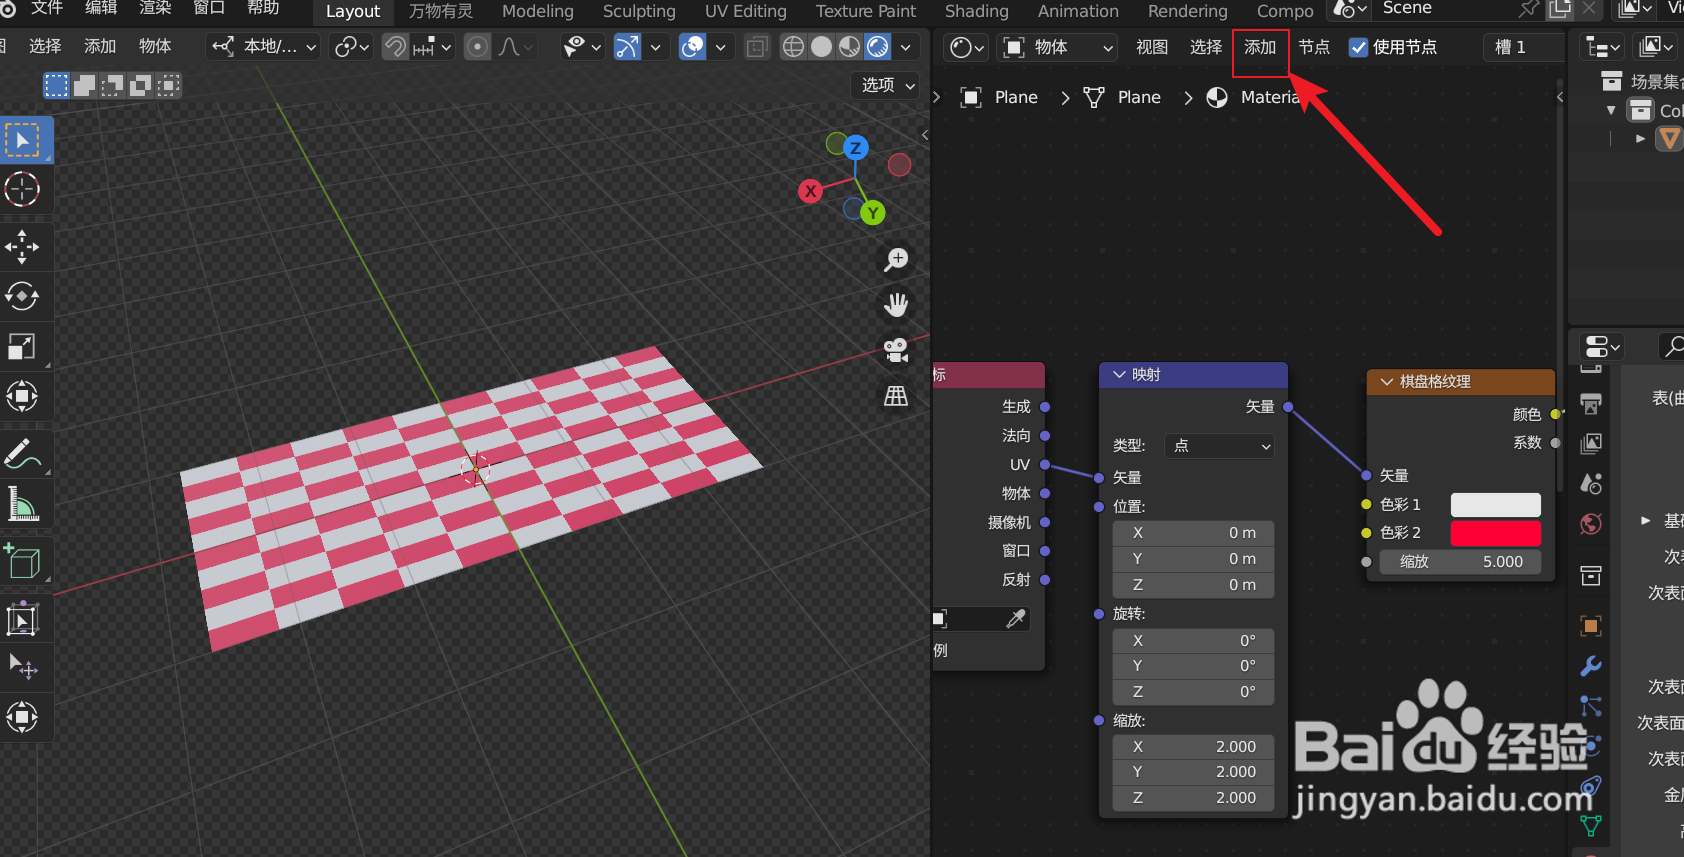Open the Object properties orange square icon
Viewport: 1684px width, 857px height.
1591,626
